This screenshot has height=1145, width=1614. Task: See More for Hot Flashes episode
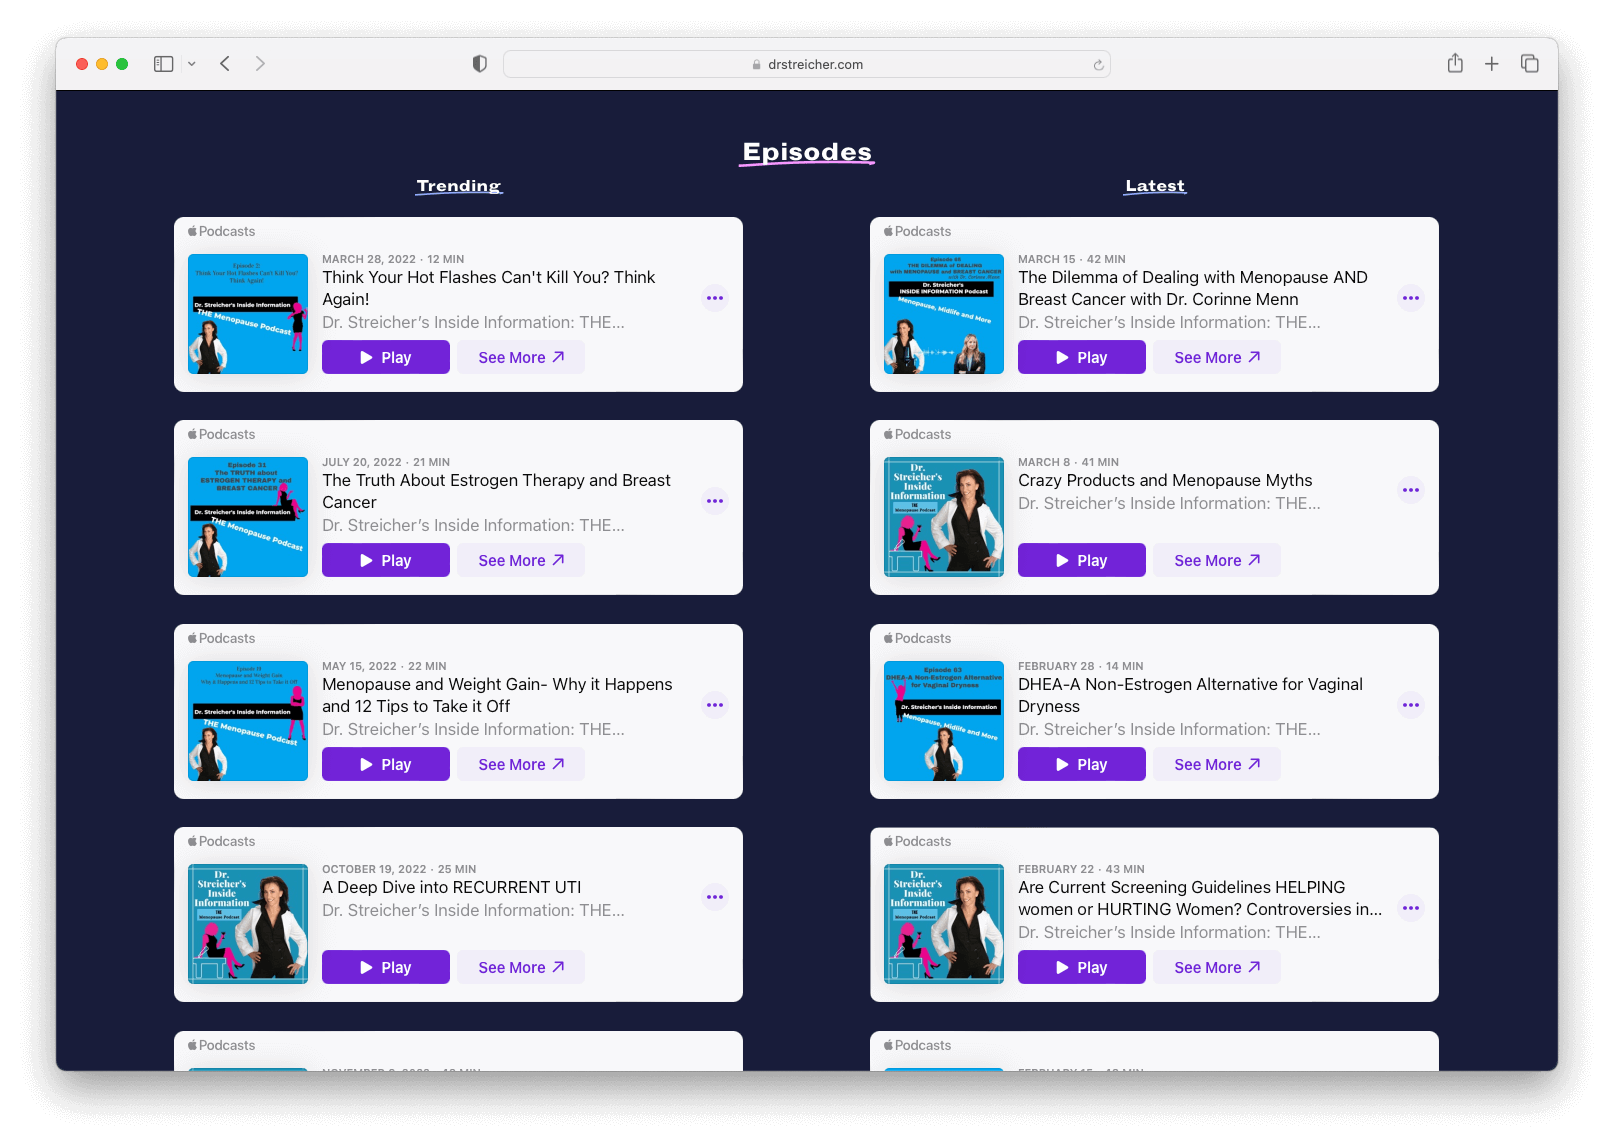pos(521,357)
